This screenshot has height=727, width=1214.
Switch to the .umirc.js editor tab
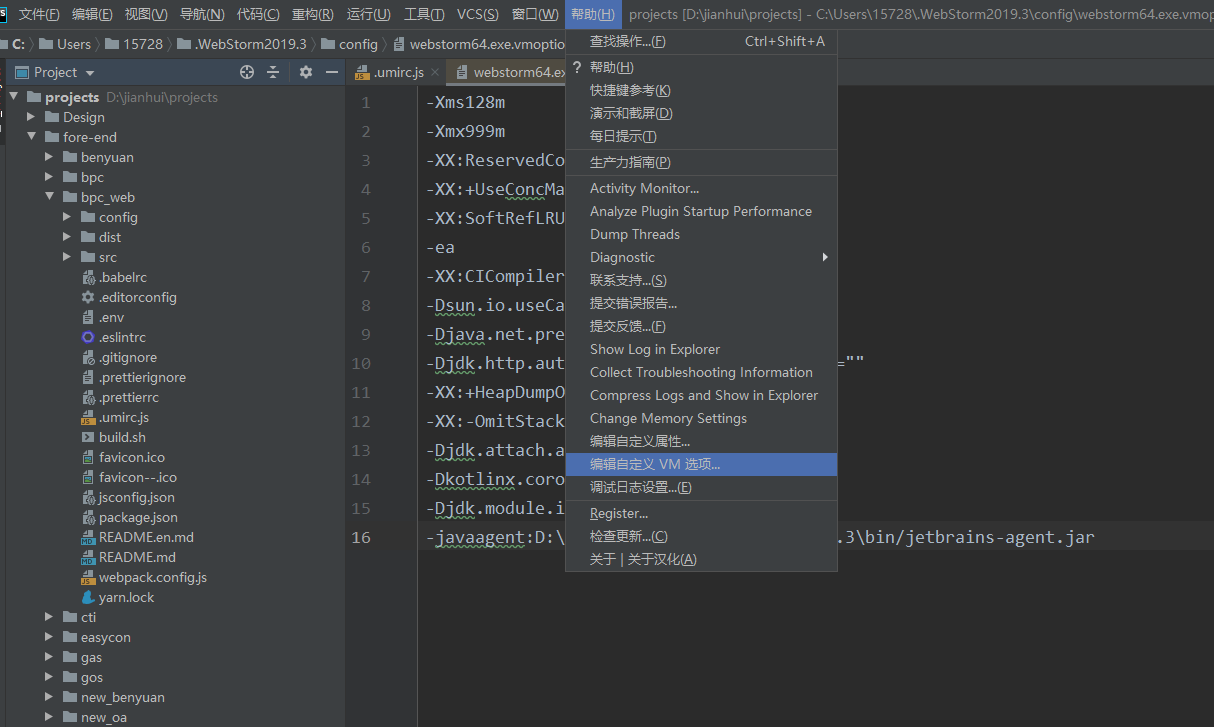(395, 72)
